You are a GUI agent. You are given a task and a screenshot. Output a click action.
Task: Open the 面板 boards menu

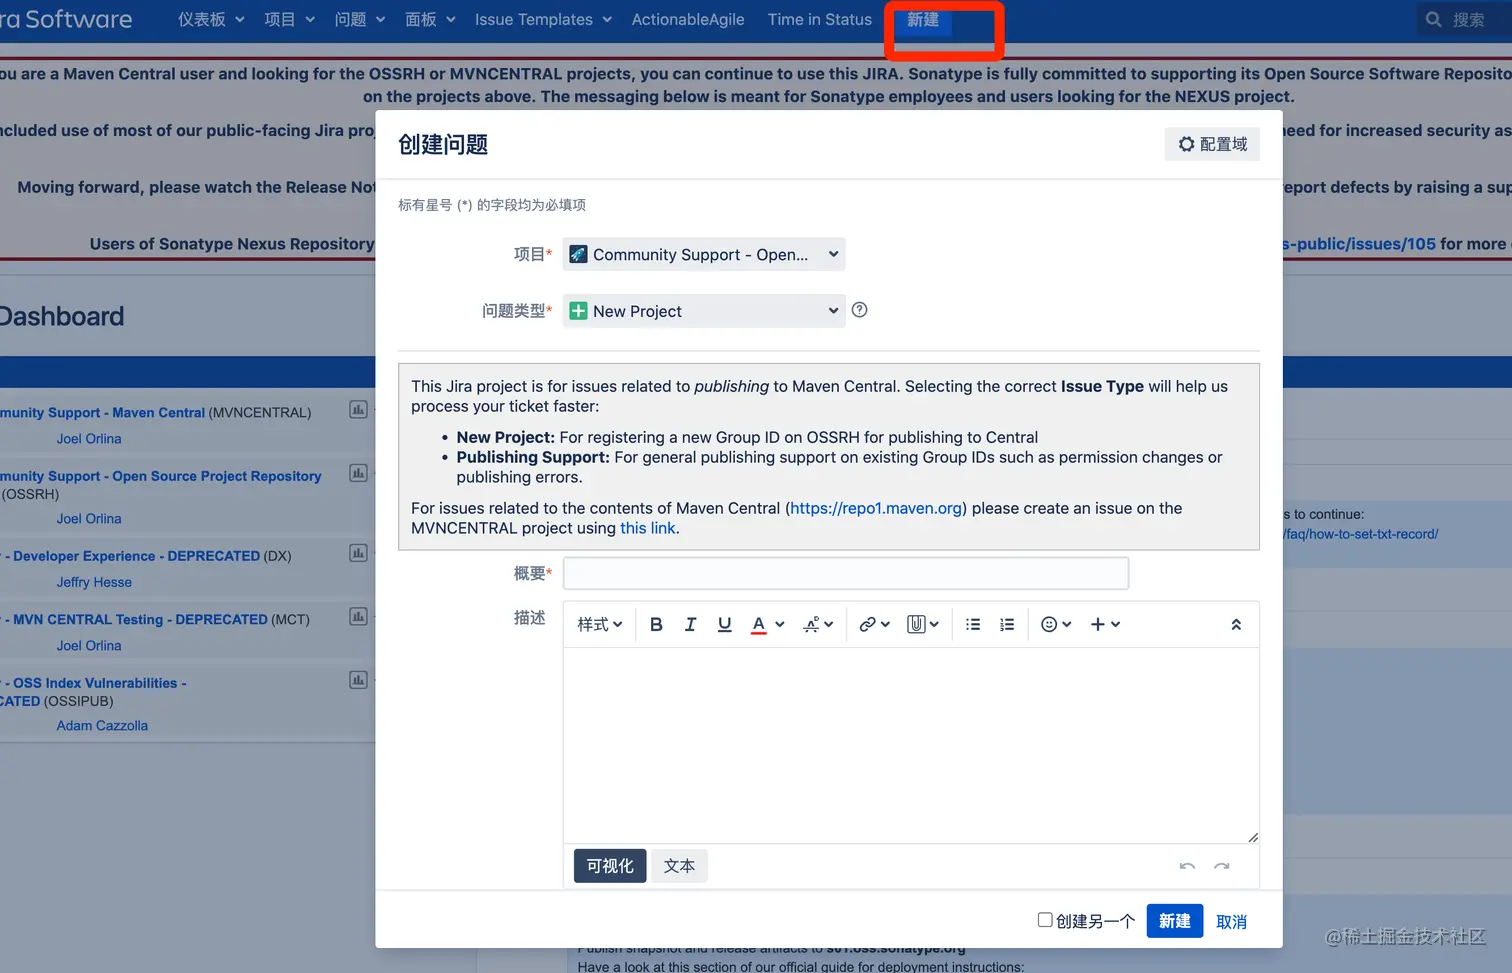[x=430, y=19]
